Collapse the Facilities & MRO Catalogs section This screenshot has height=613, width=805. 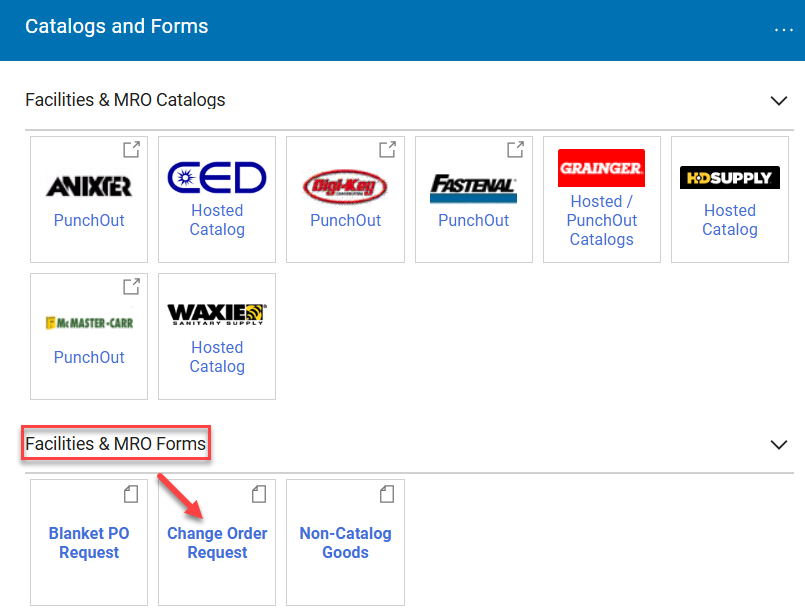point(779,101)
